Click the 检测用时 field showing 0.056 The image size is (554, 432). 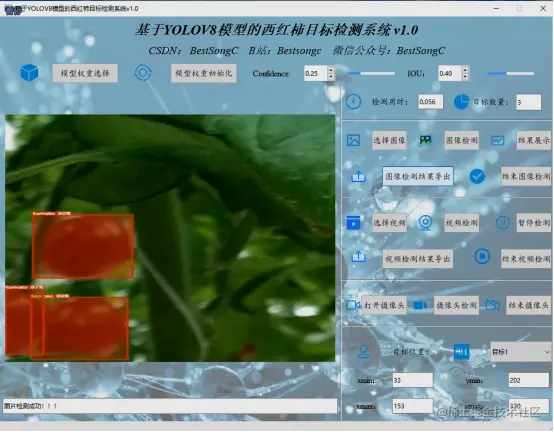tap(430, 102)
